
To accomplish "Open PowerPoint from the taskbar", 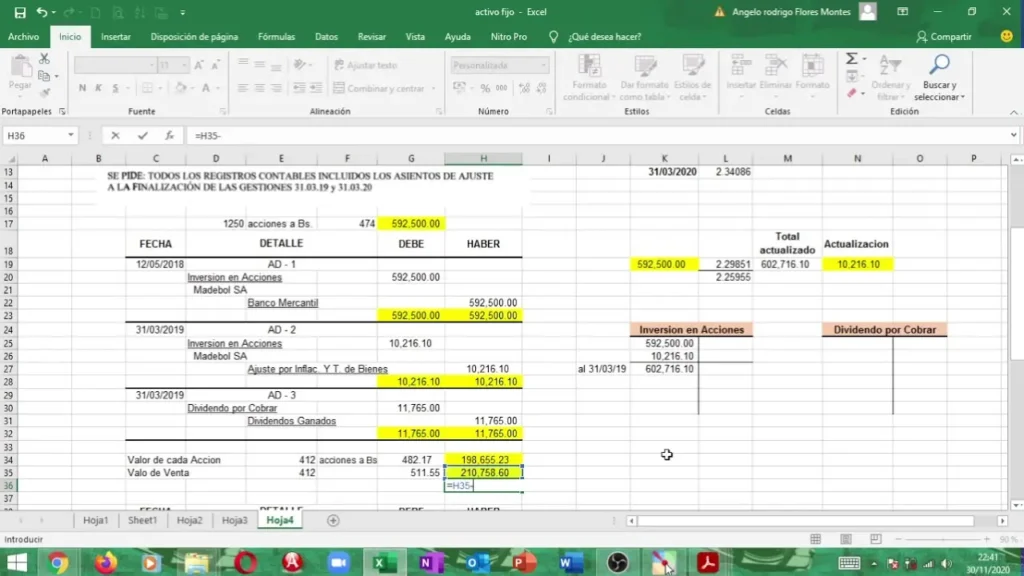I will coord(523,562).
